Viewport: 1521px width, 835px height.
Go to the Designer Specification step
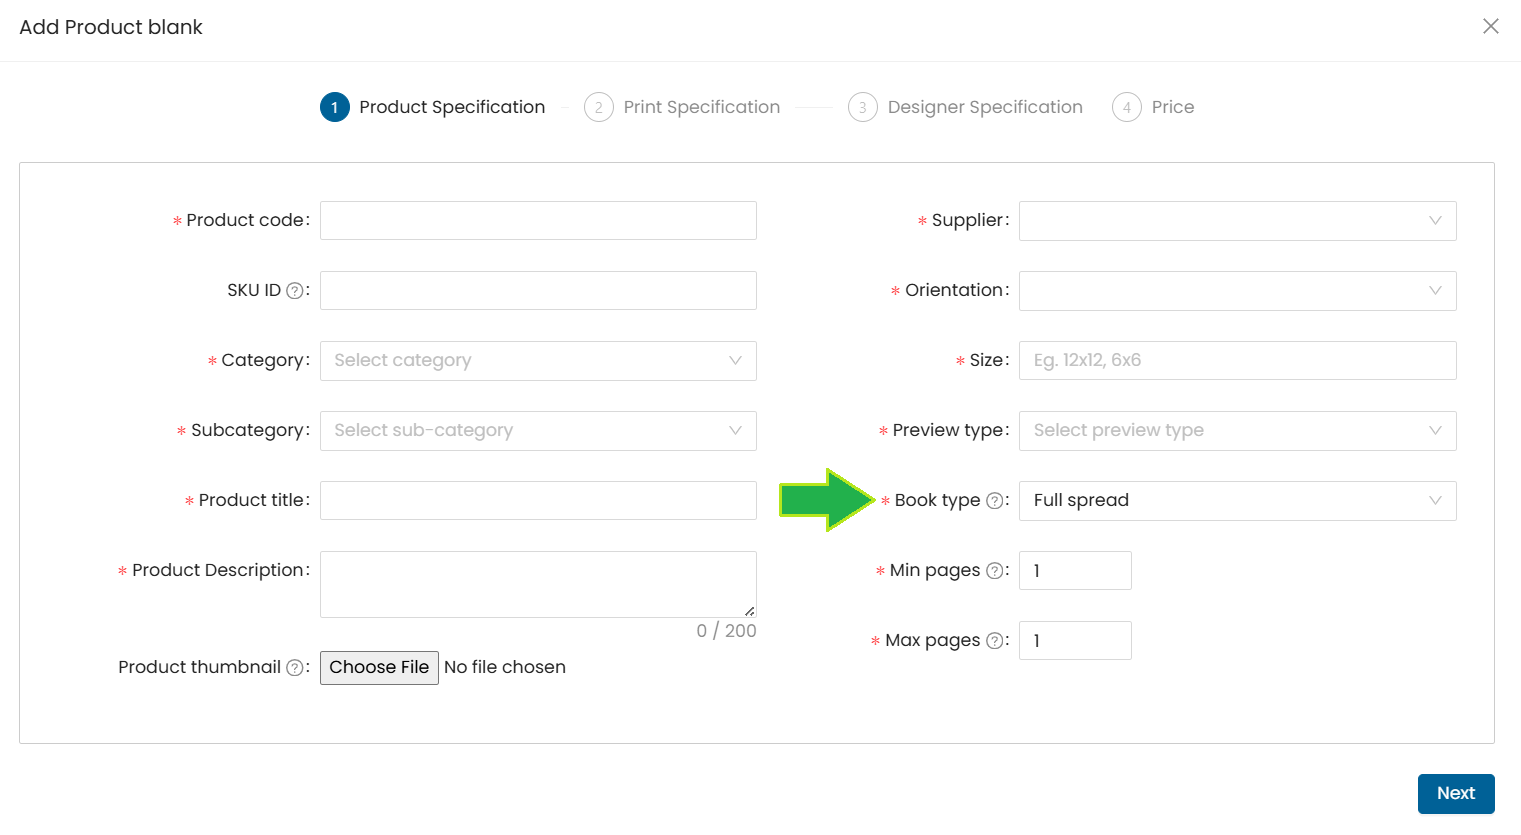(x=984, y=107)
